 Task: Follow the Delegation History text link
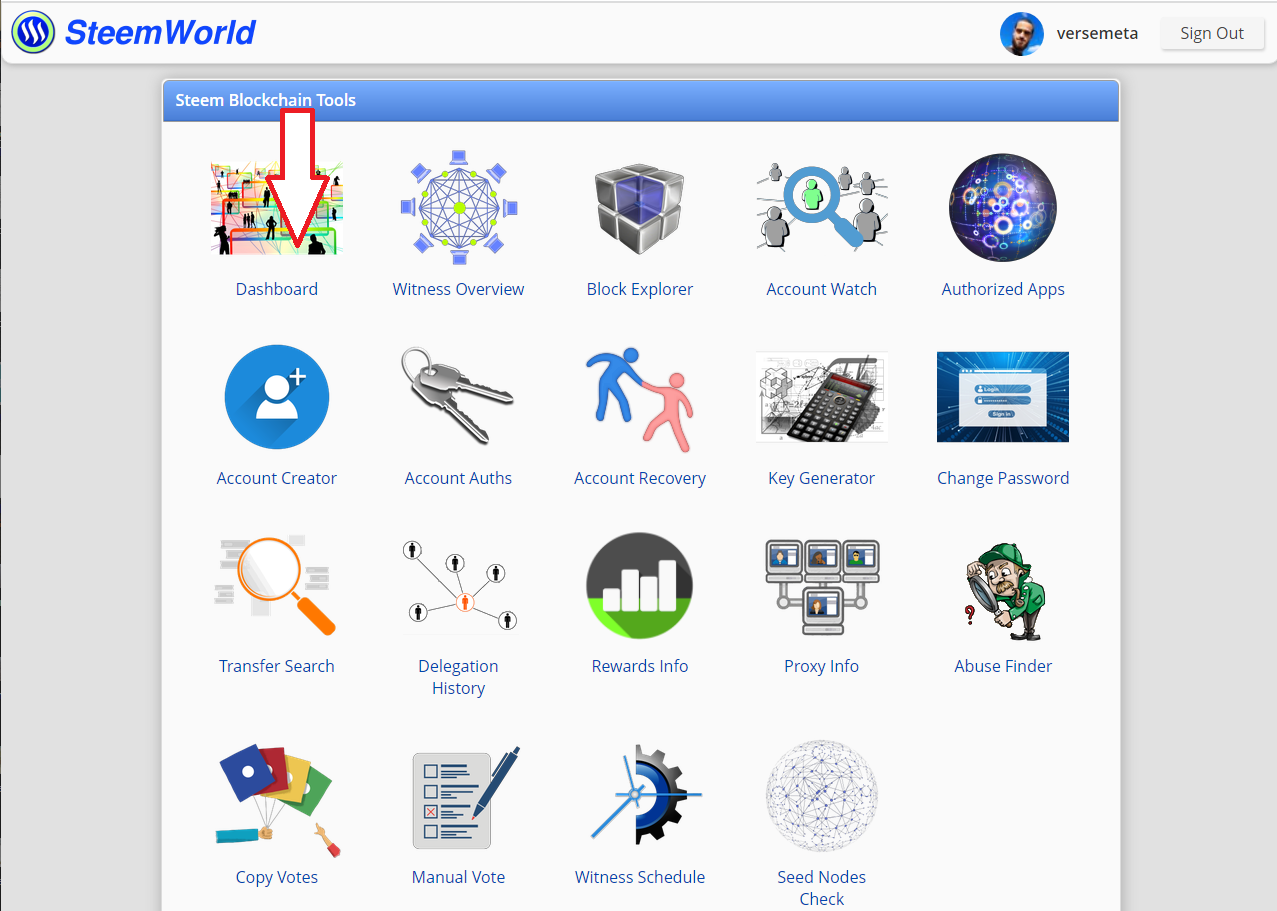tap(458, 677)
